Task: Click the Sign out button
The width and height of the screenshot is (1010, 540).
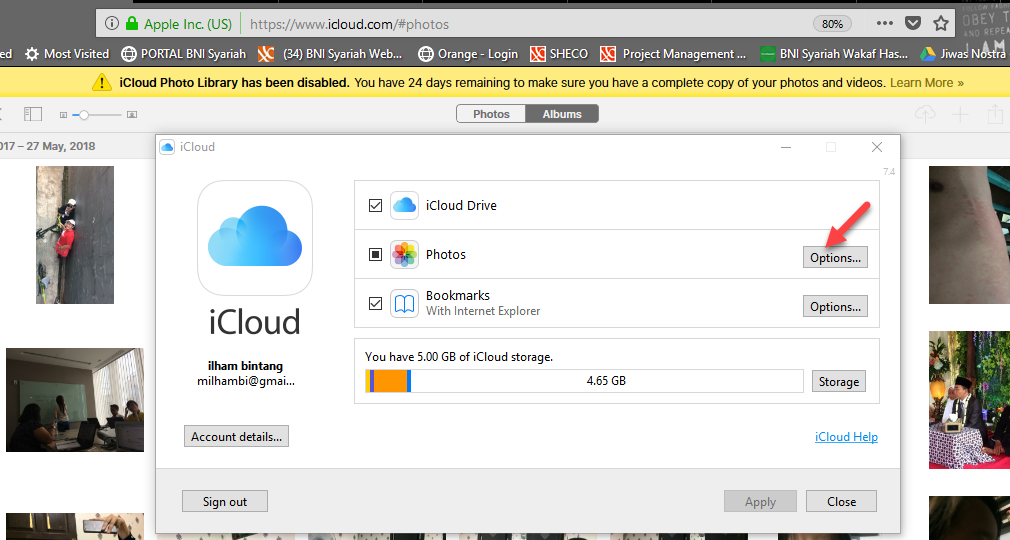Action: 225,501
